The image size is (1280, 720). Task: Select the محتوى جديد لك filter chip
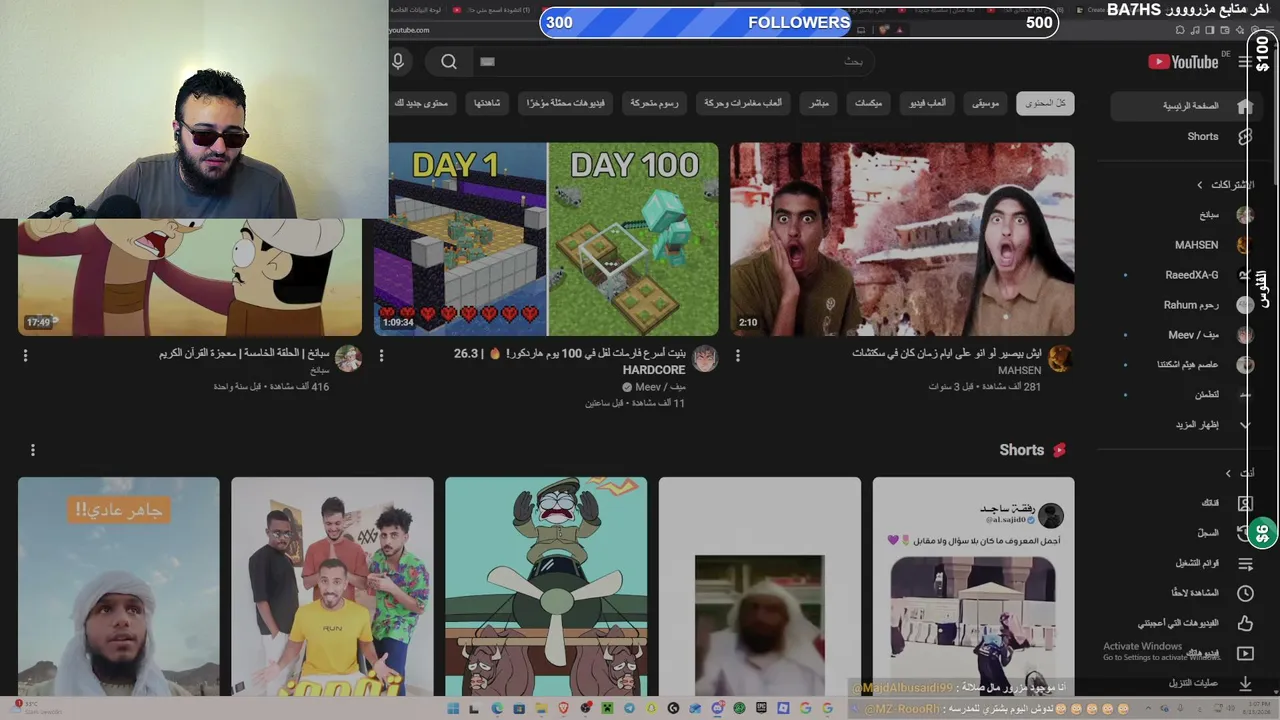click(422, 103)
